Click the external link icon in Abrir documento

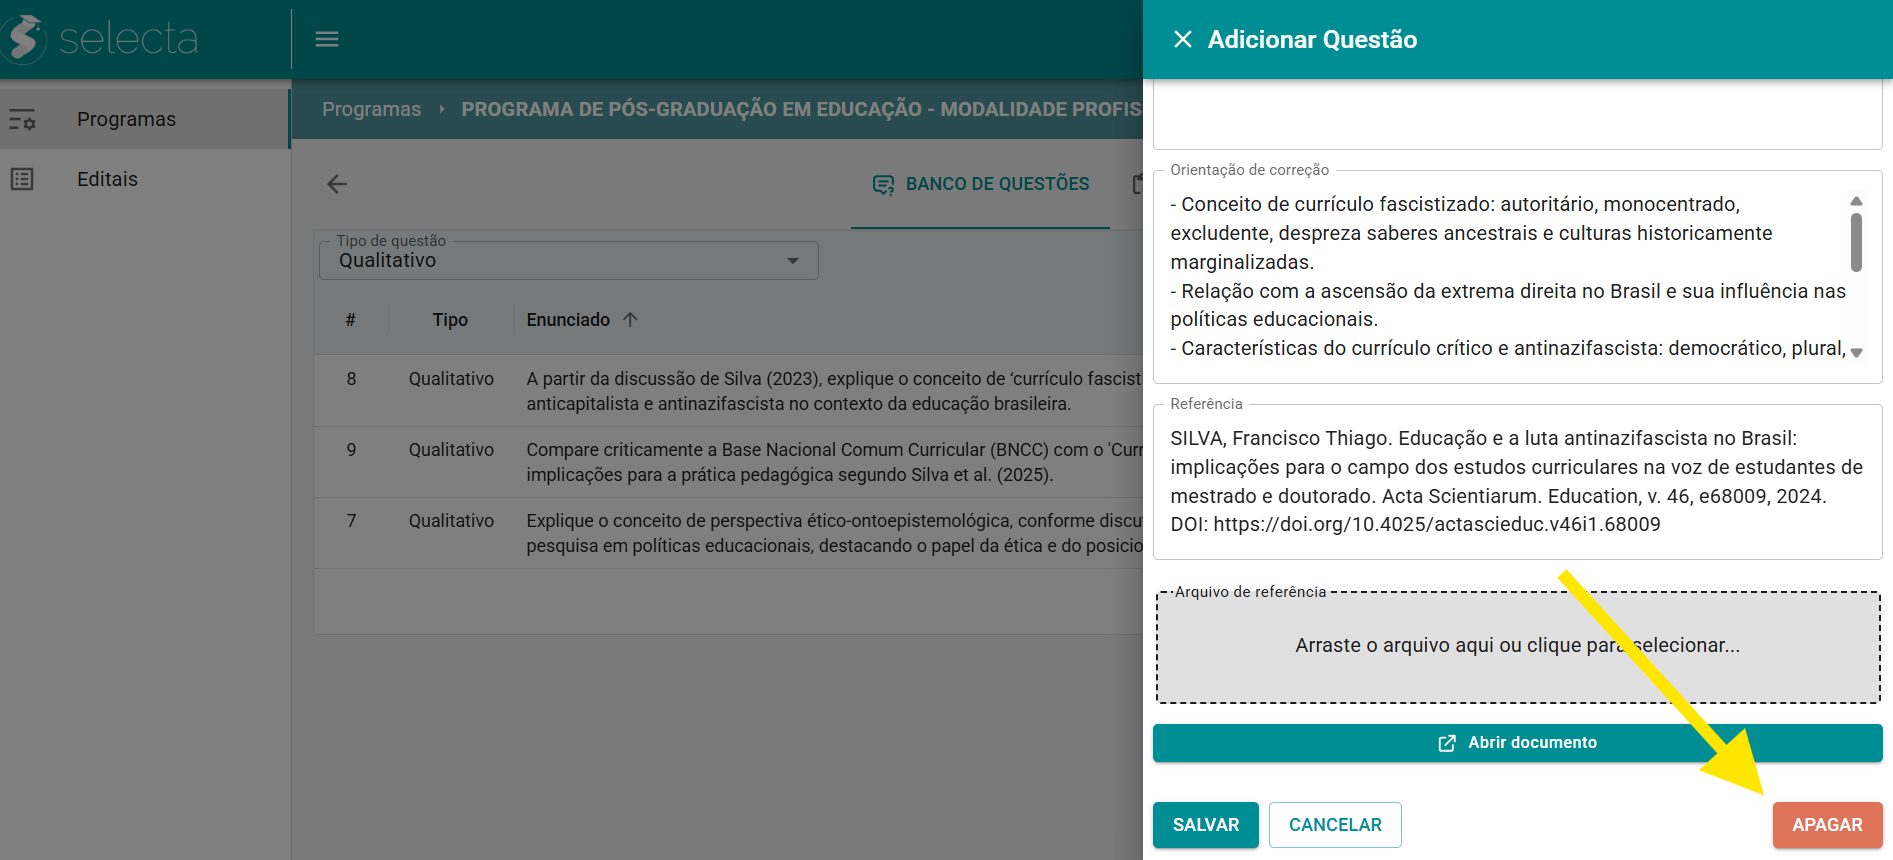point(1447,743)
